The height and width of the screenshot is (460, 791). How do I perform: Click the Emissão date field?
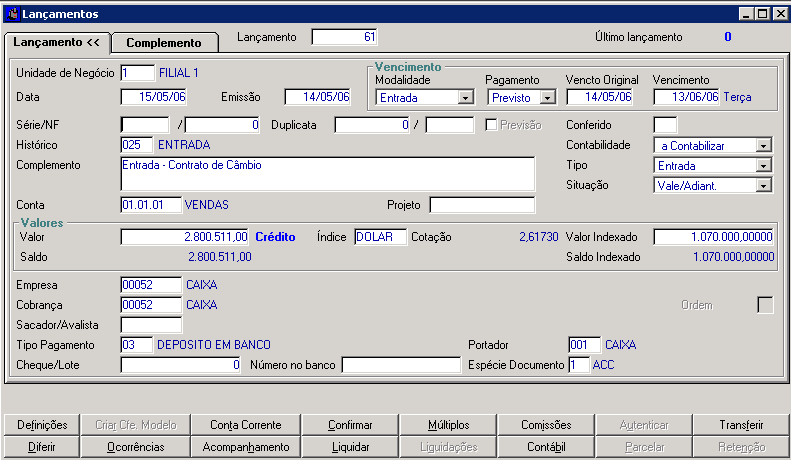pyautogui.click(x=318, y=97)
